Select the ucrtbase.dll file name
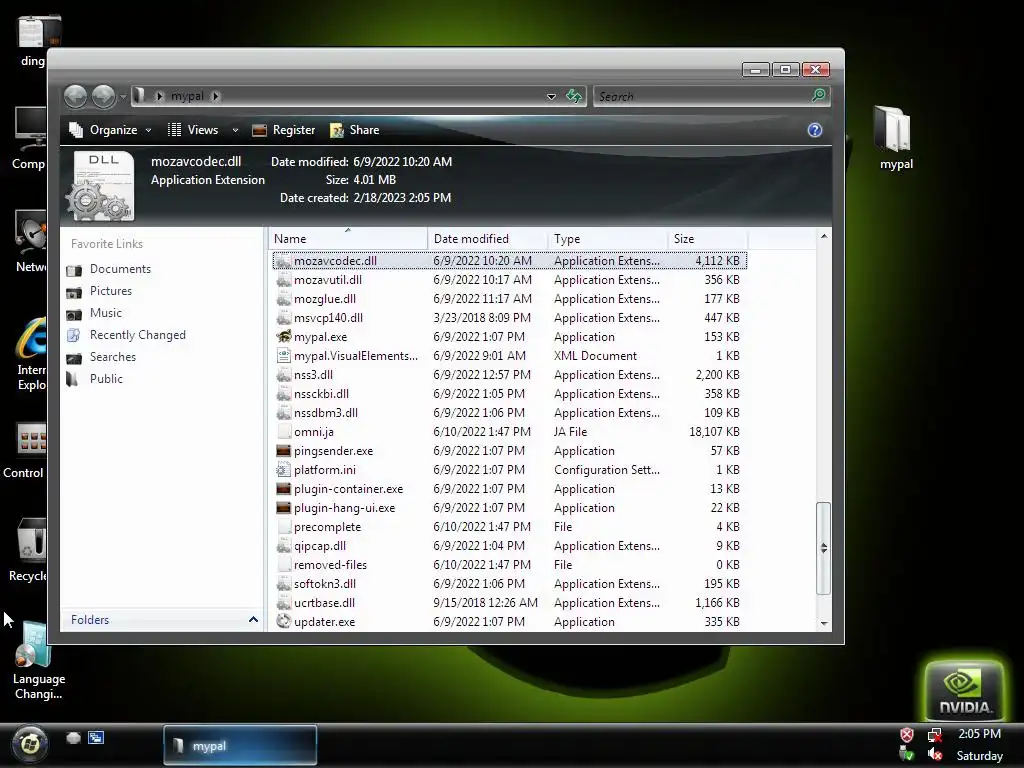This screenshot has width=1024, height=768. [x=325, y=603]
